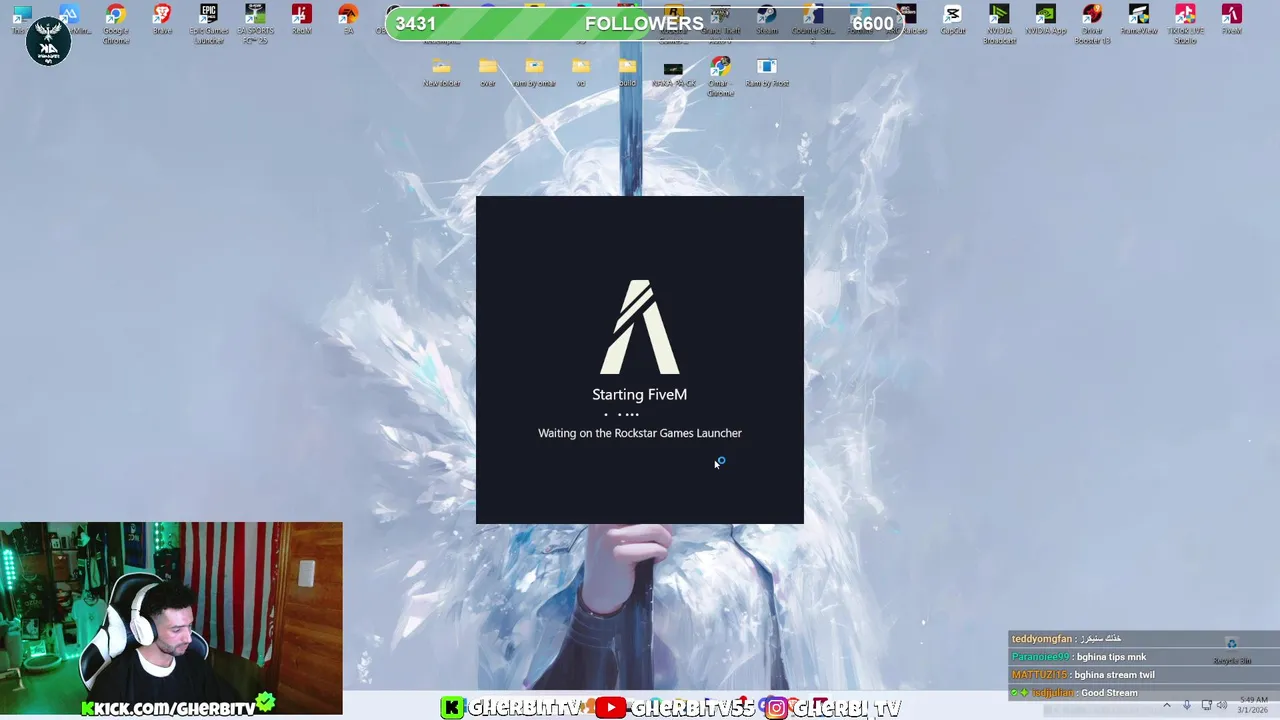Open Driver Booster 13 shortcut

pyautogui.click(x=1092, y=23)
